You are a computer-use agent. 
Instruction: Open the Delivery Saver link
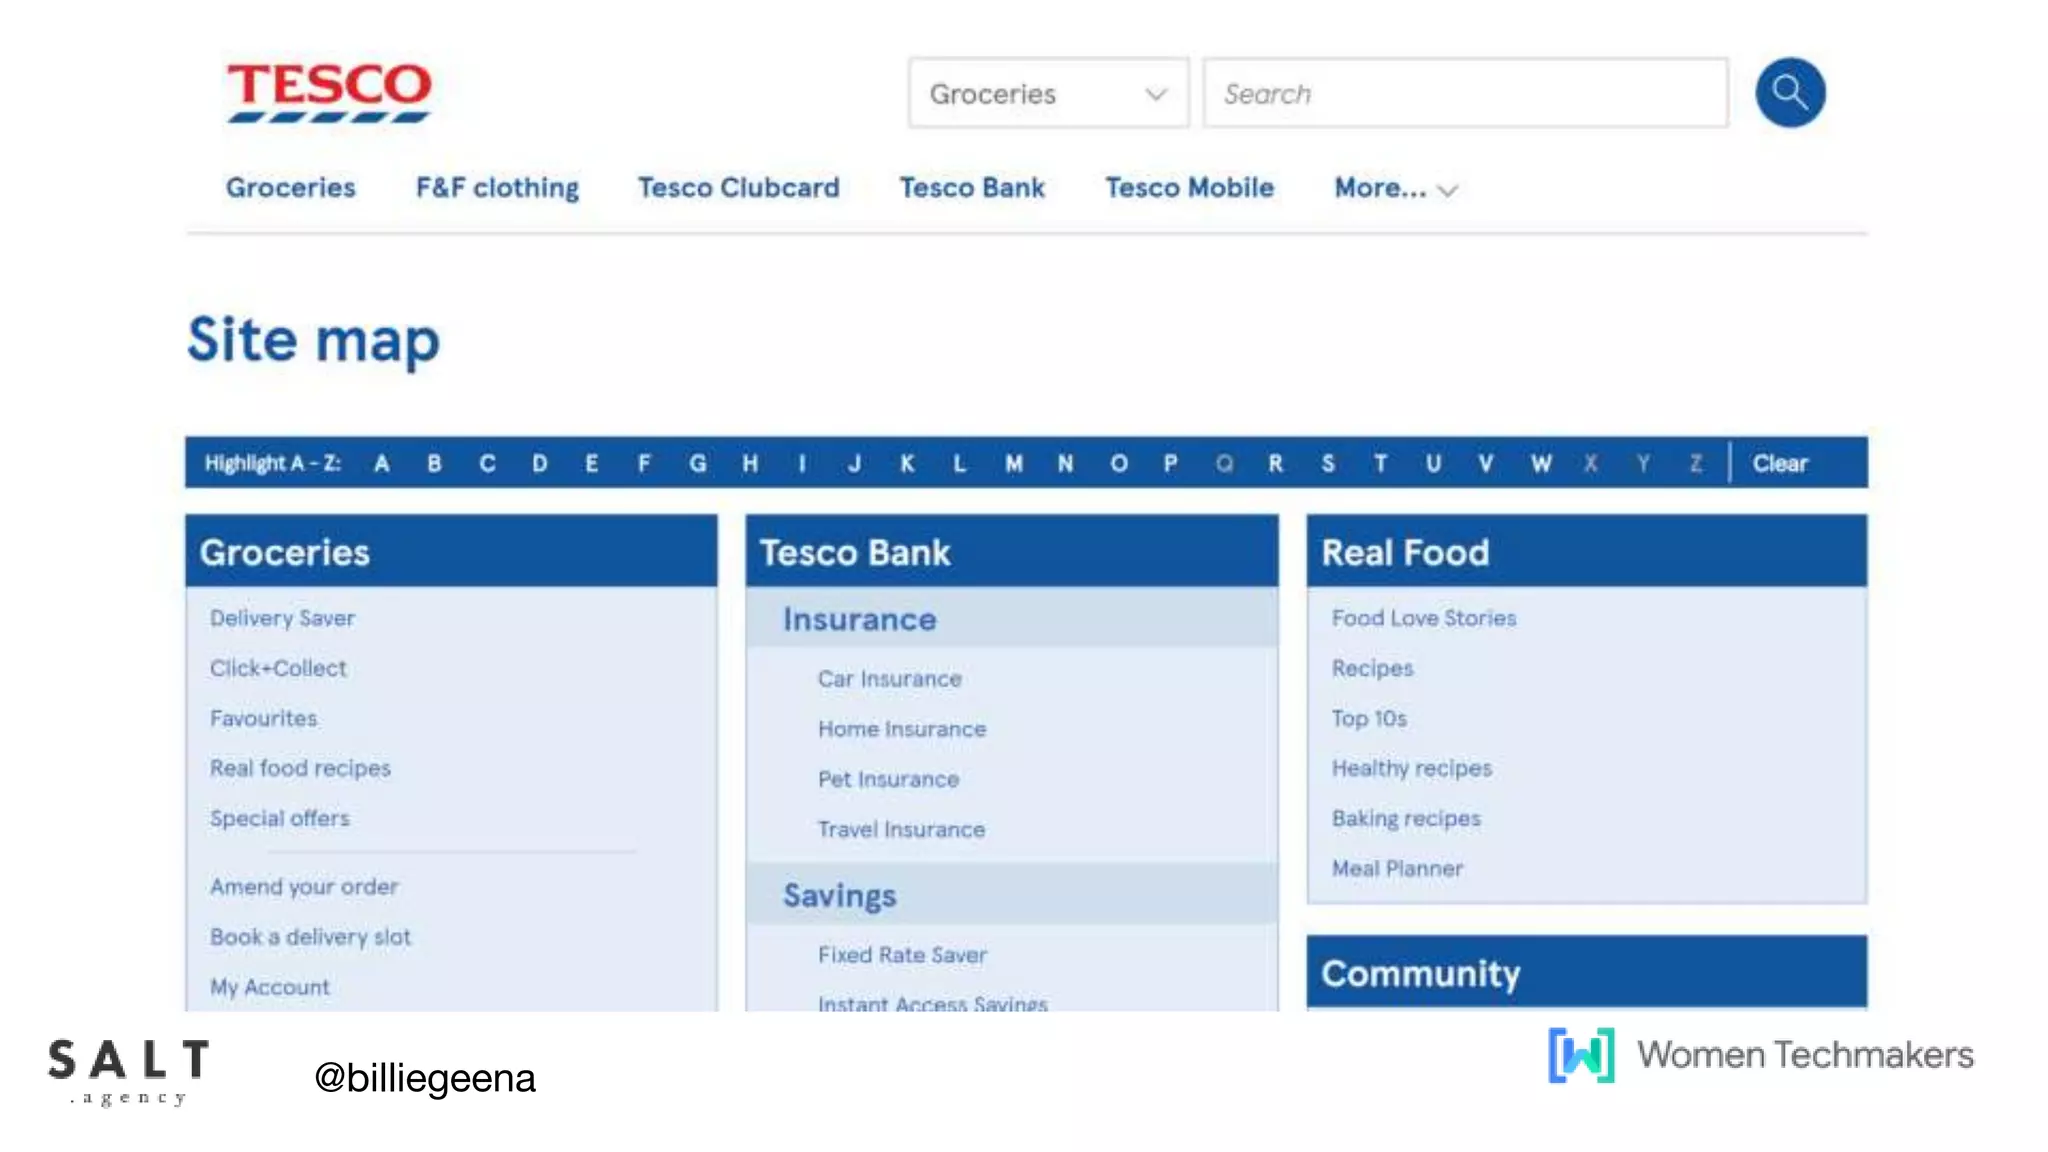pos(282,618)
